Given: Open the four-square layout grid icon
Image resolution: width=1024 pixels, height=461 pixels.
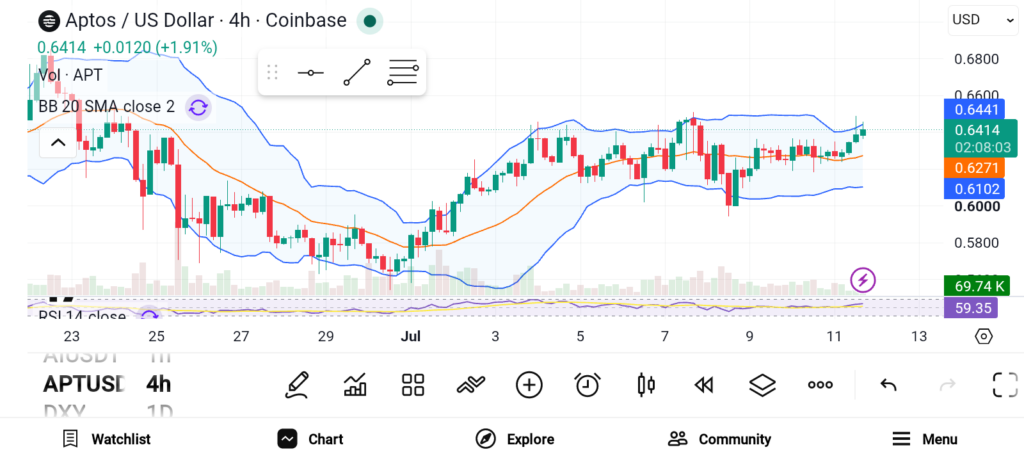Looking at the screenshot, I should (x=413, y=385).
